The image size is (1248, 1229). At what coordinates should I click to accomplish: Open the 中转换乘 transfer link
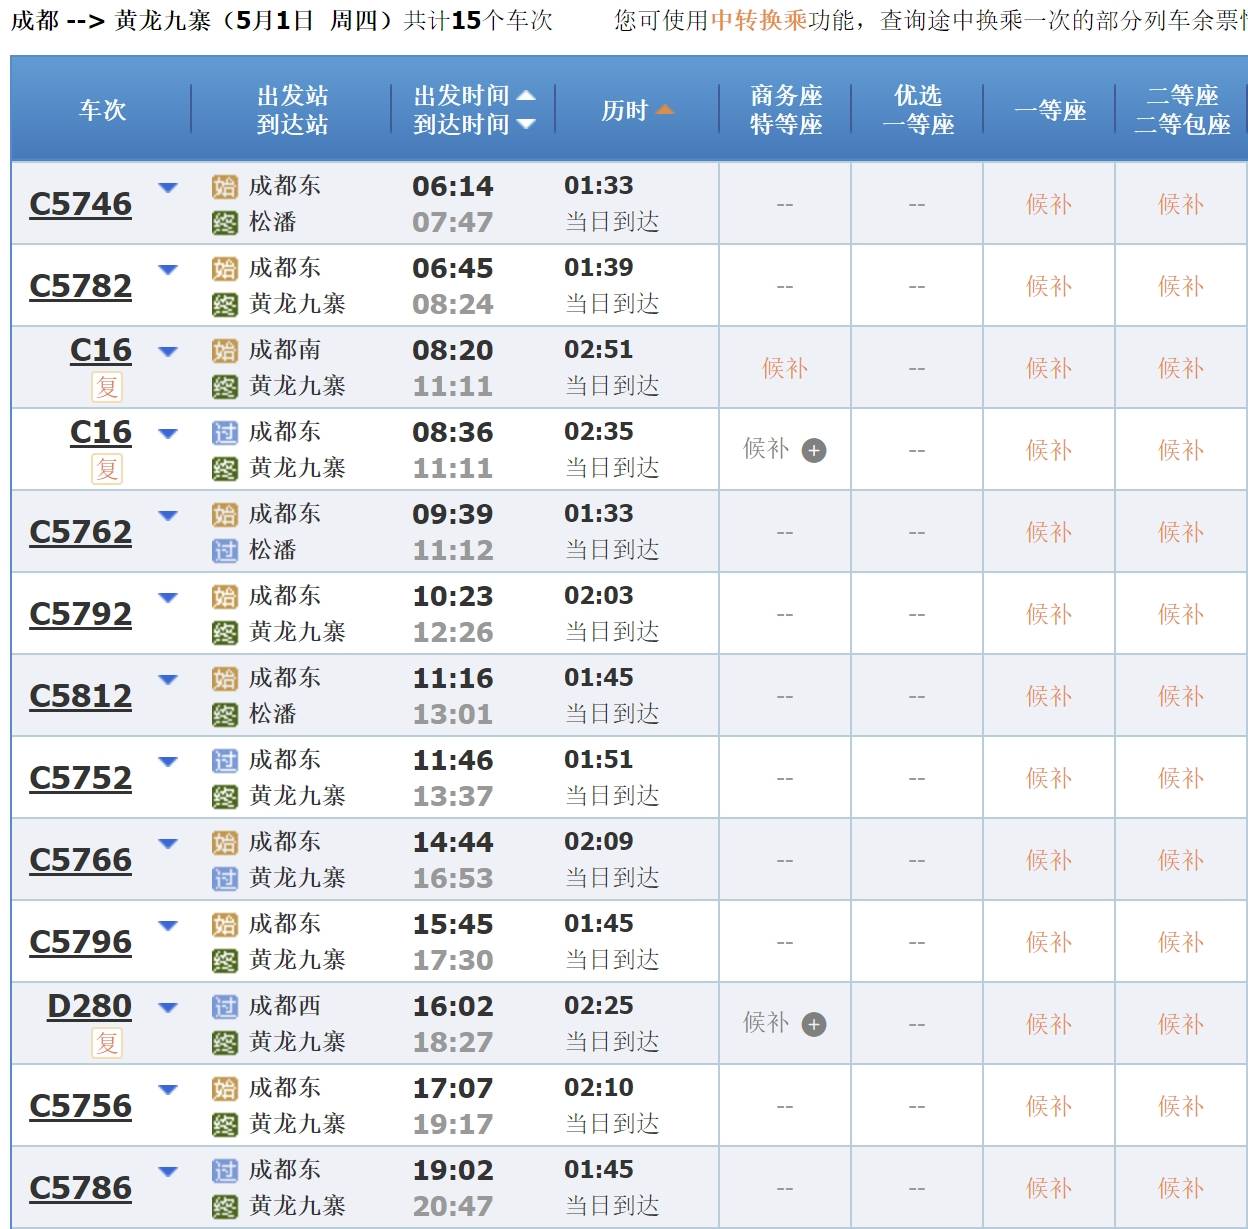click(758, 21)
